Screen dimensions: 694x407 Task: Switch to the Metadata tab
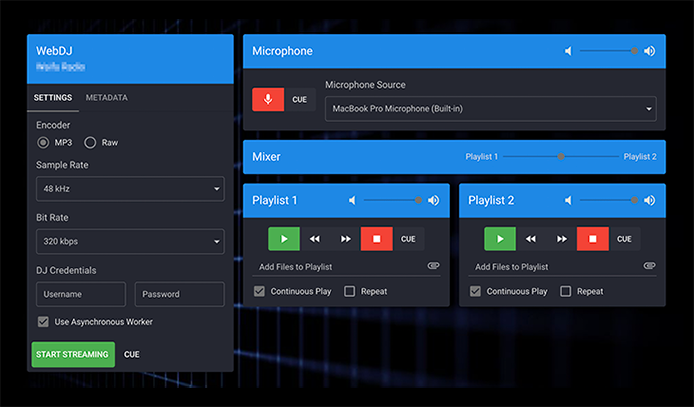click(x=106, y=98)
